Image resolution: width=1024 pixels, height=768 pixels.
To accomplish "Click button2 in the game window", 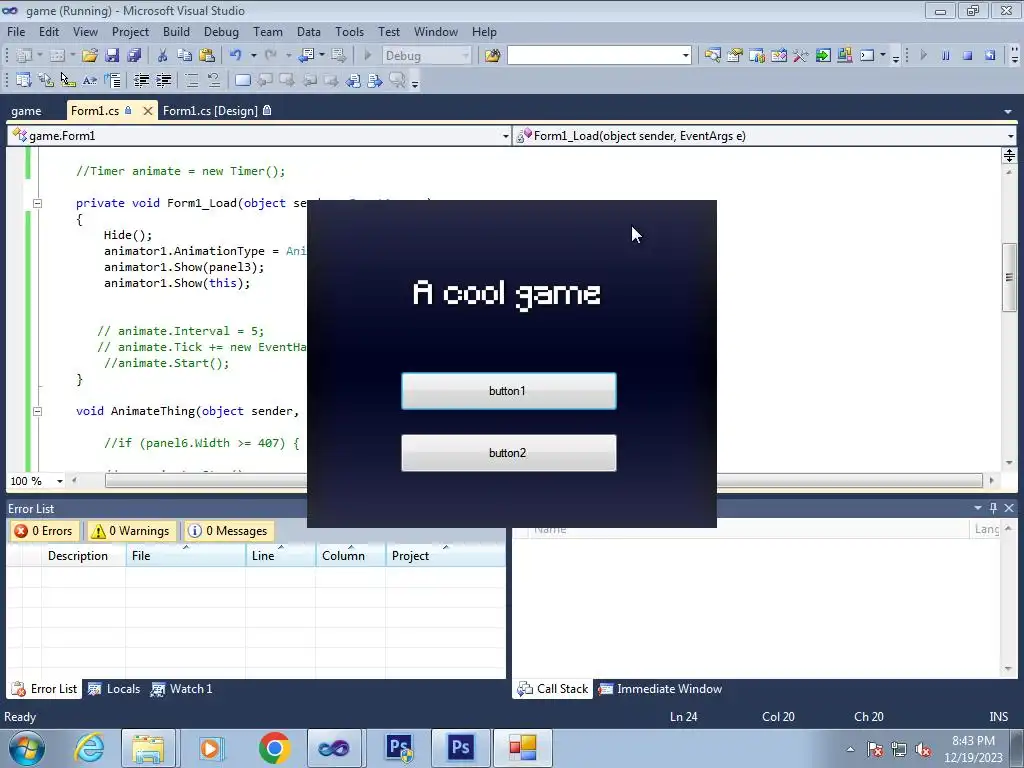I will click(x=508, y=453).
